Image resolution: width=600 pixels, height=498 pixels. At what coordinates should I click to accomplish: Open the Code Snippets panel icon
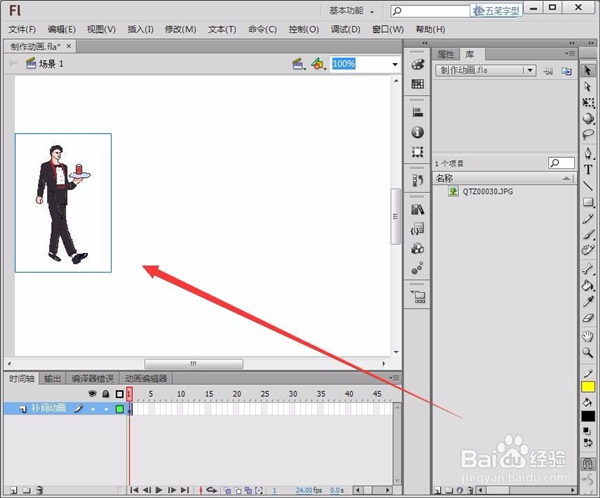tap(417, 229)
